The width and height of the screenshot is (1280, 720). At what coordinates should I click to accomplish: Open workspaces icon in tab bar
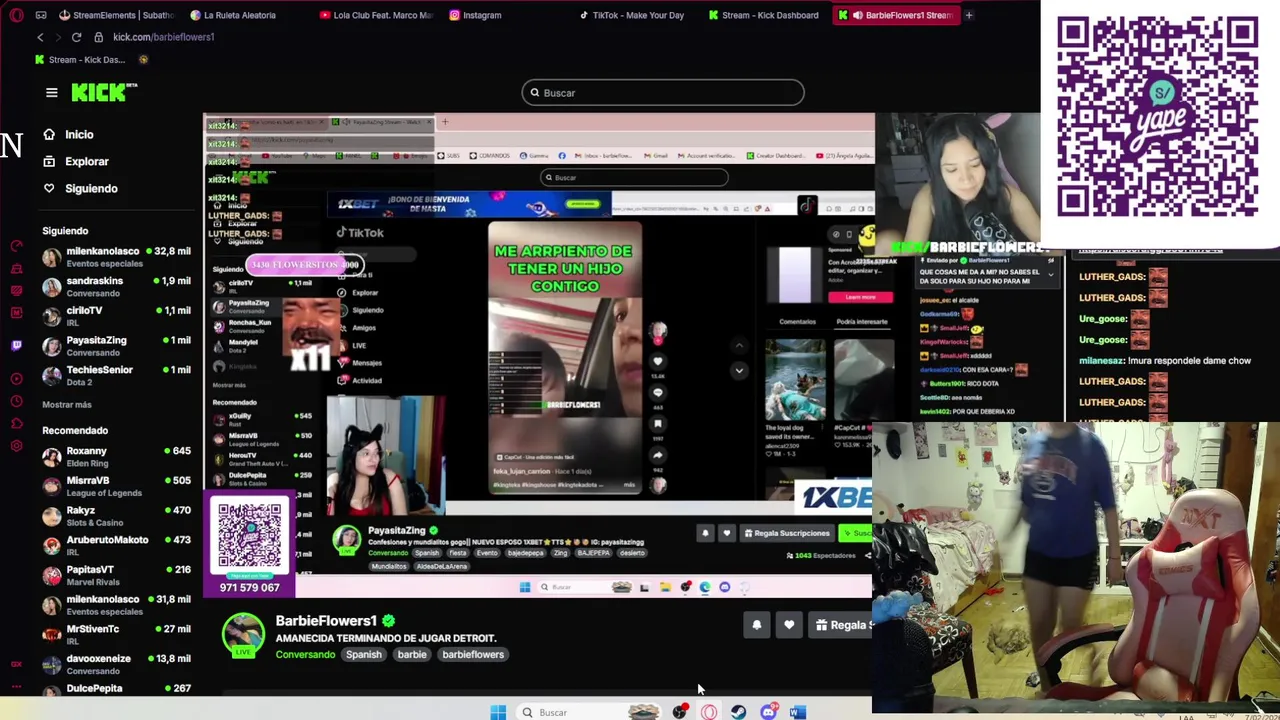point(41,15)
